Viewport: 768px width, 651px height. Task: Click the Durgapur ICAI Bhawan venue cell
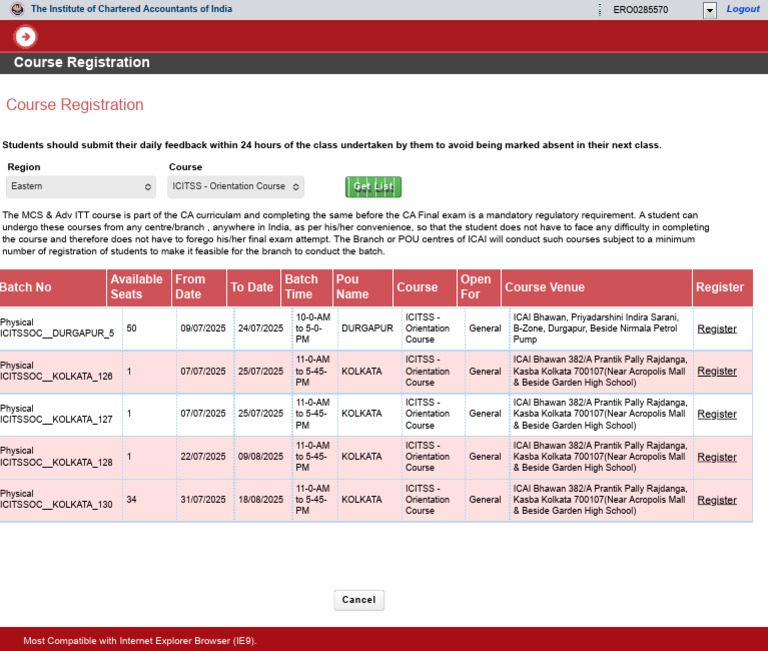tap(596, 328)
